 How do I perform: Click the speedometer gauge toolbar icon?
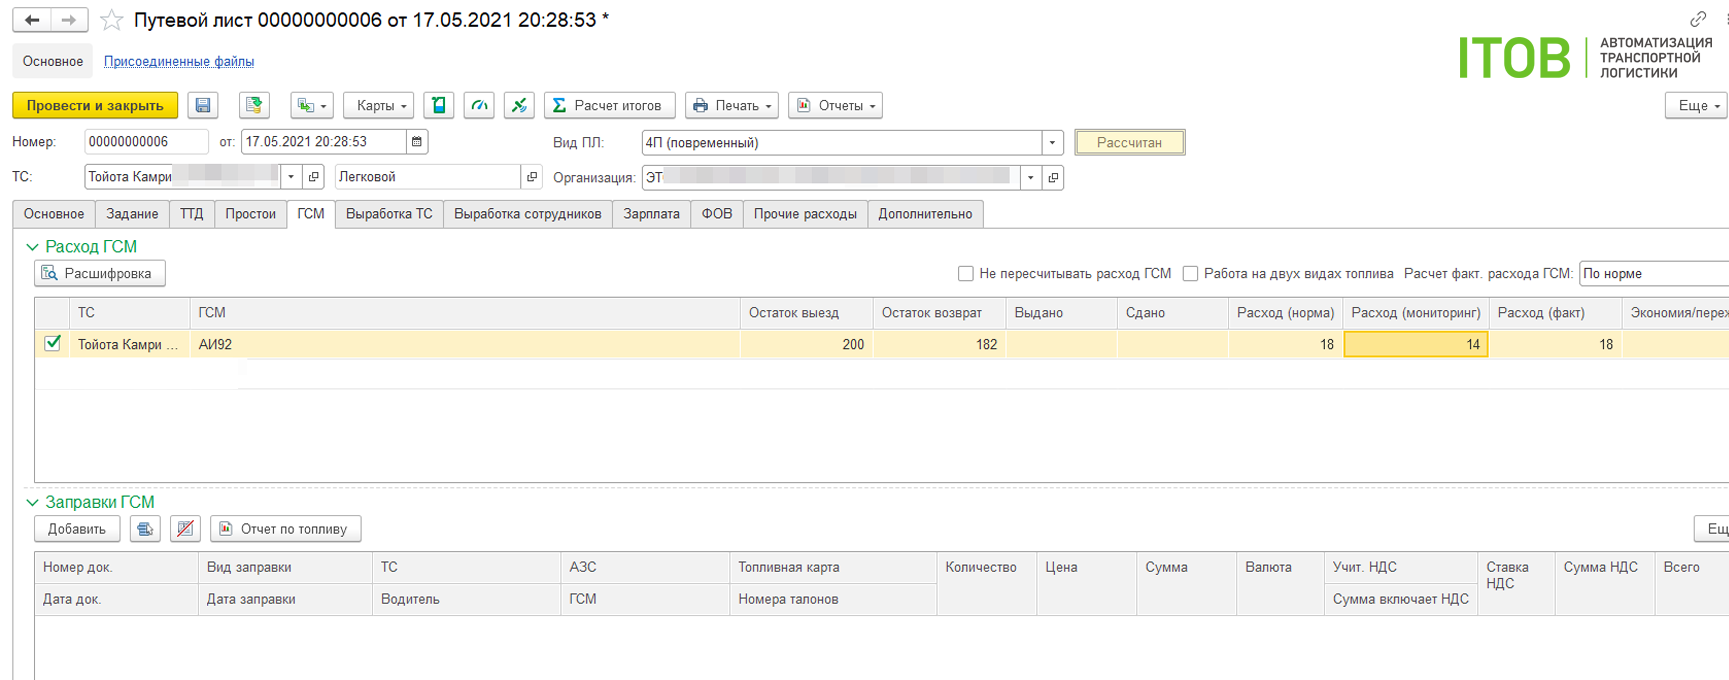point(480,105)
